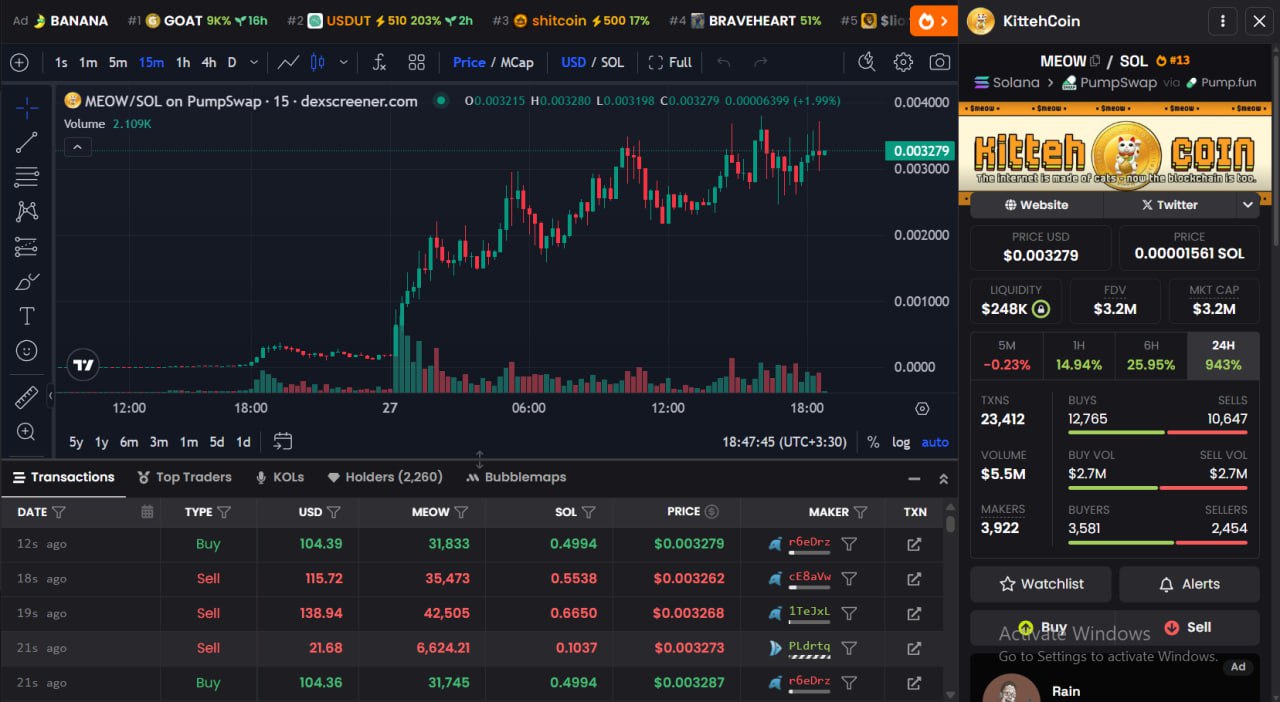Select the 24H stats tab
Image resolution: width=1280 pixels, height=702 pixels.
(x=1223, y=355)
